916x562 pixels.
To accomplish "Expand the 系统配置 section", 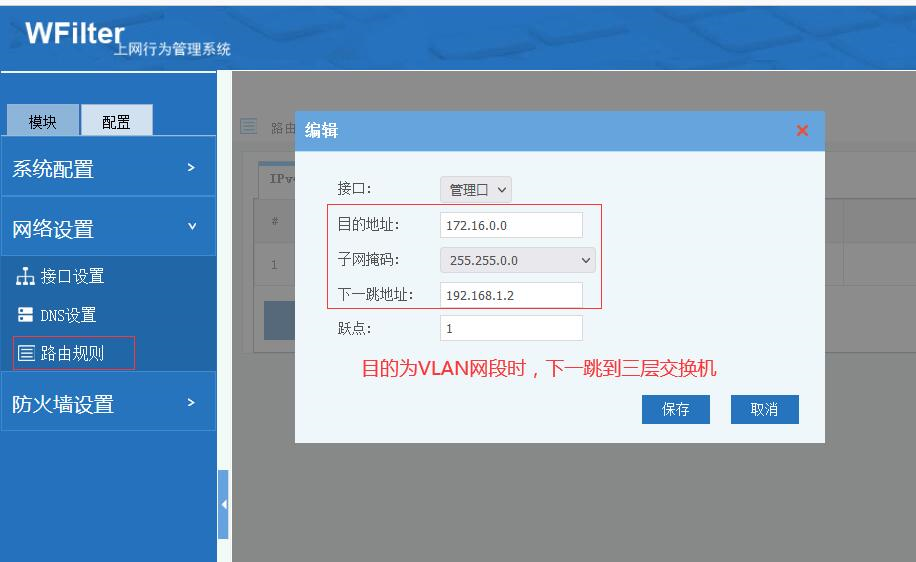I will [107, 168].
